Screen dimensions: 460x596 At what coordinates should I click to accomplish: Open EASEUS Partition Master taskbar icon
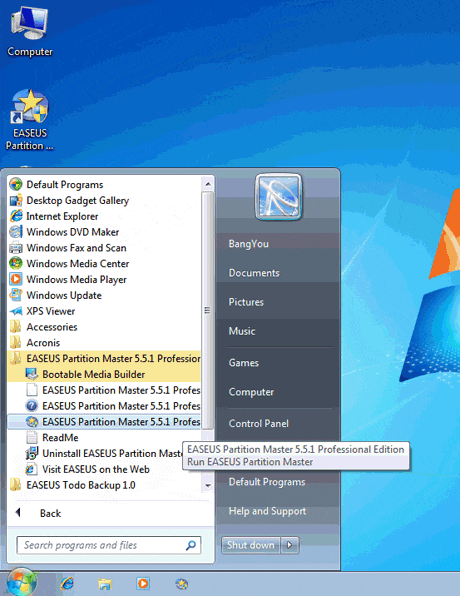pyautogui.click(x=182, y=583)
